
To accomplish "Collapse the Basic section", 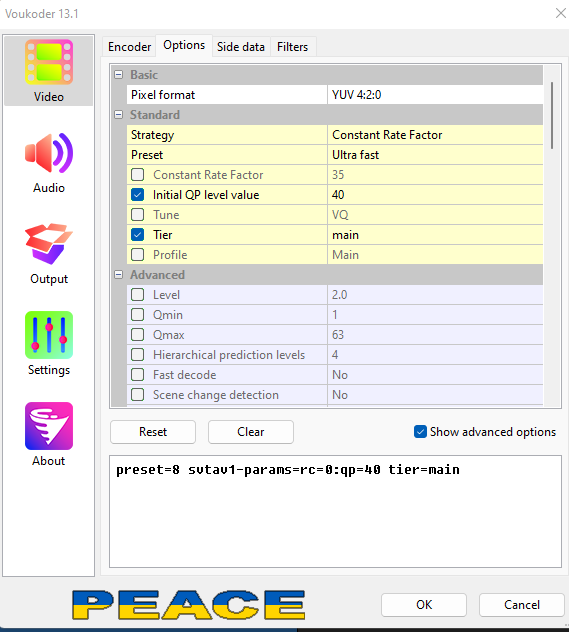I will (x=118, y=75).
